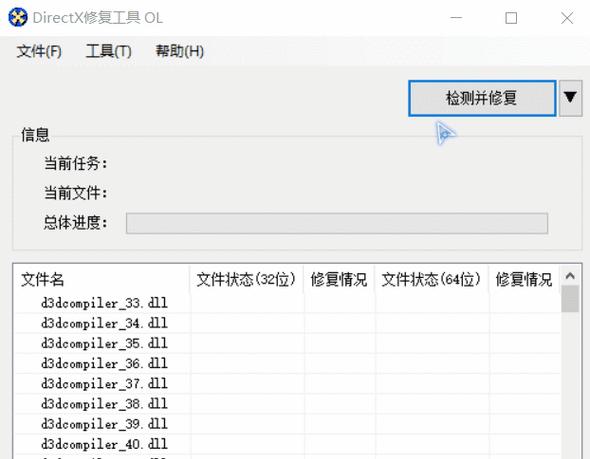Screen dimensions: 590x459
Task: Select d3dcompiler_36.dll row
Action: point(287,363)
